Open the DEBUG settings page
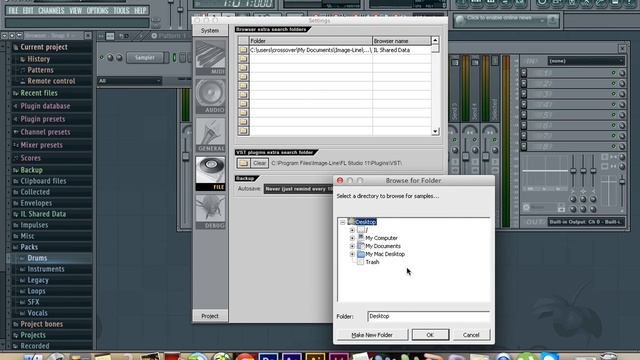 coord(210,212)
